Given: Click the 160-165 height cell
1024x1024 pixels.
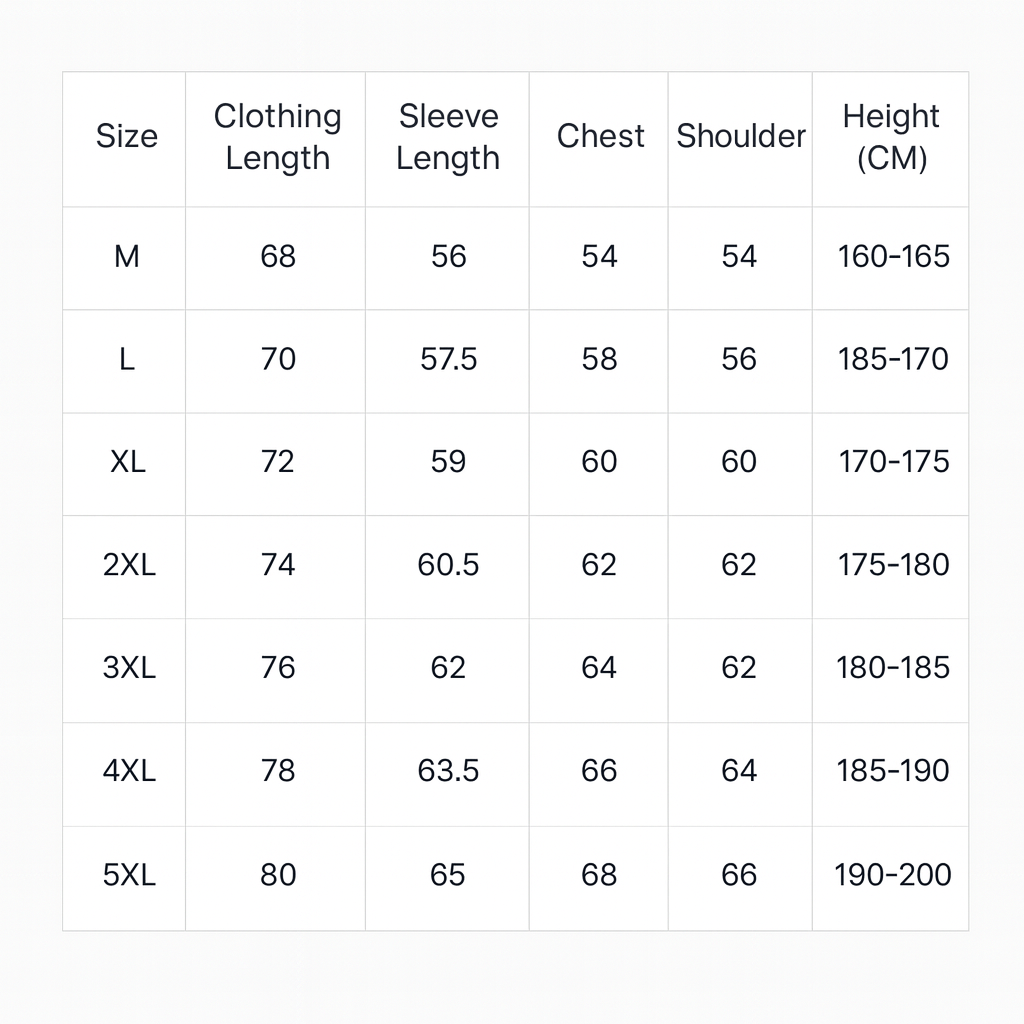Looking at the screenshot, I should pyautogui.click(x=893, y=257).
